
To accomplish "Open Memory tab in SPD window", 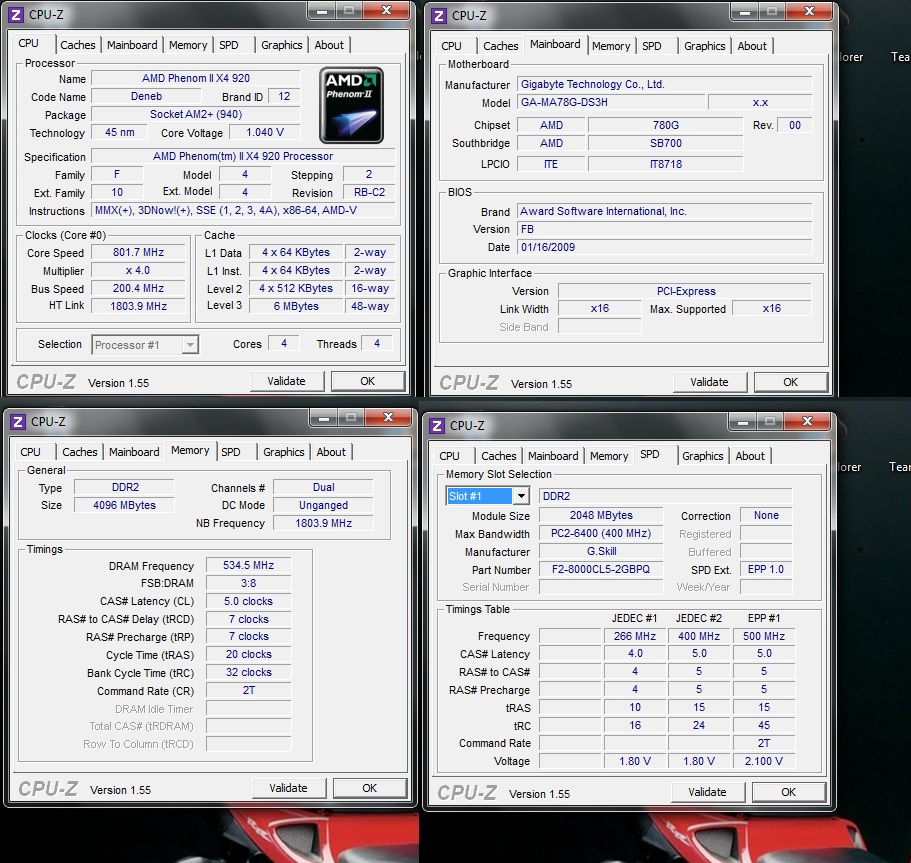I will (609, 456).
